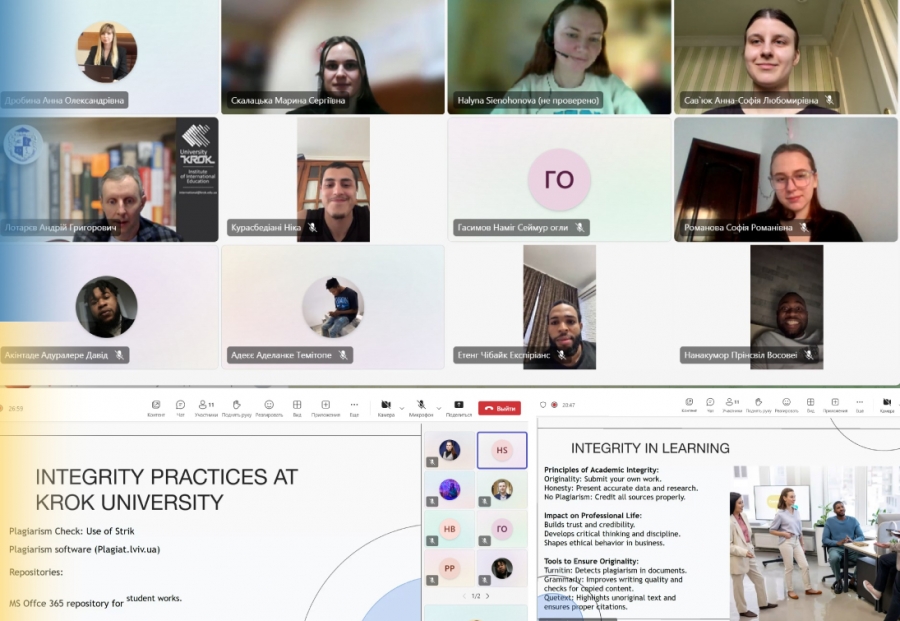Click muted mic icon beside Романова Софія Романівна

(804, 227)
